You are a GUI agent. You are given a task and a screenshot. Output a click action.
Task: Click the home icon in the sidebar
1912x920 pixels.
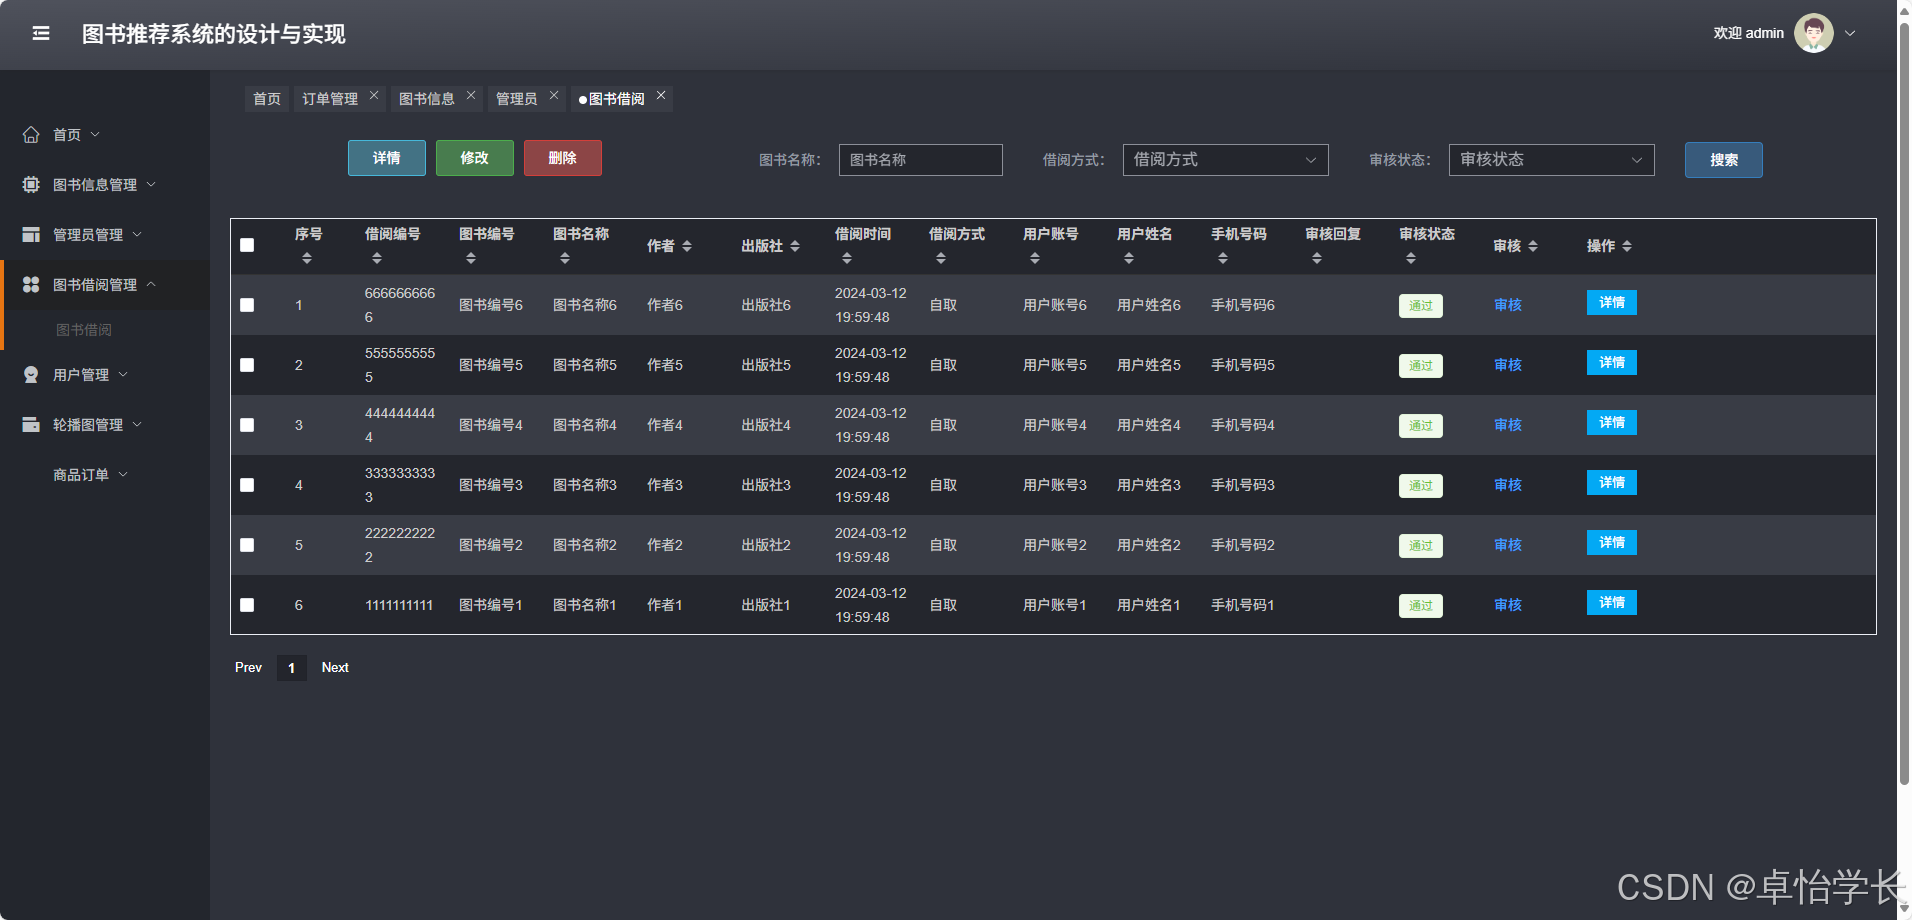[x=31, y=134]
